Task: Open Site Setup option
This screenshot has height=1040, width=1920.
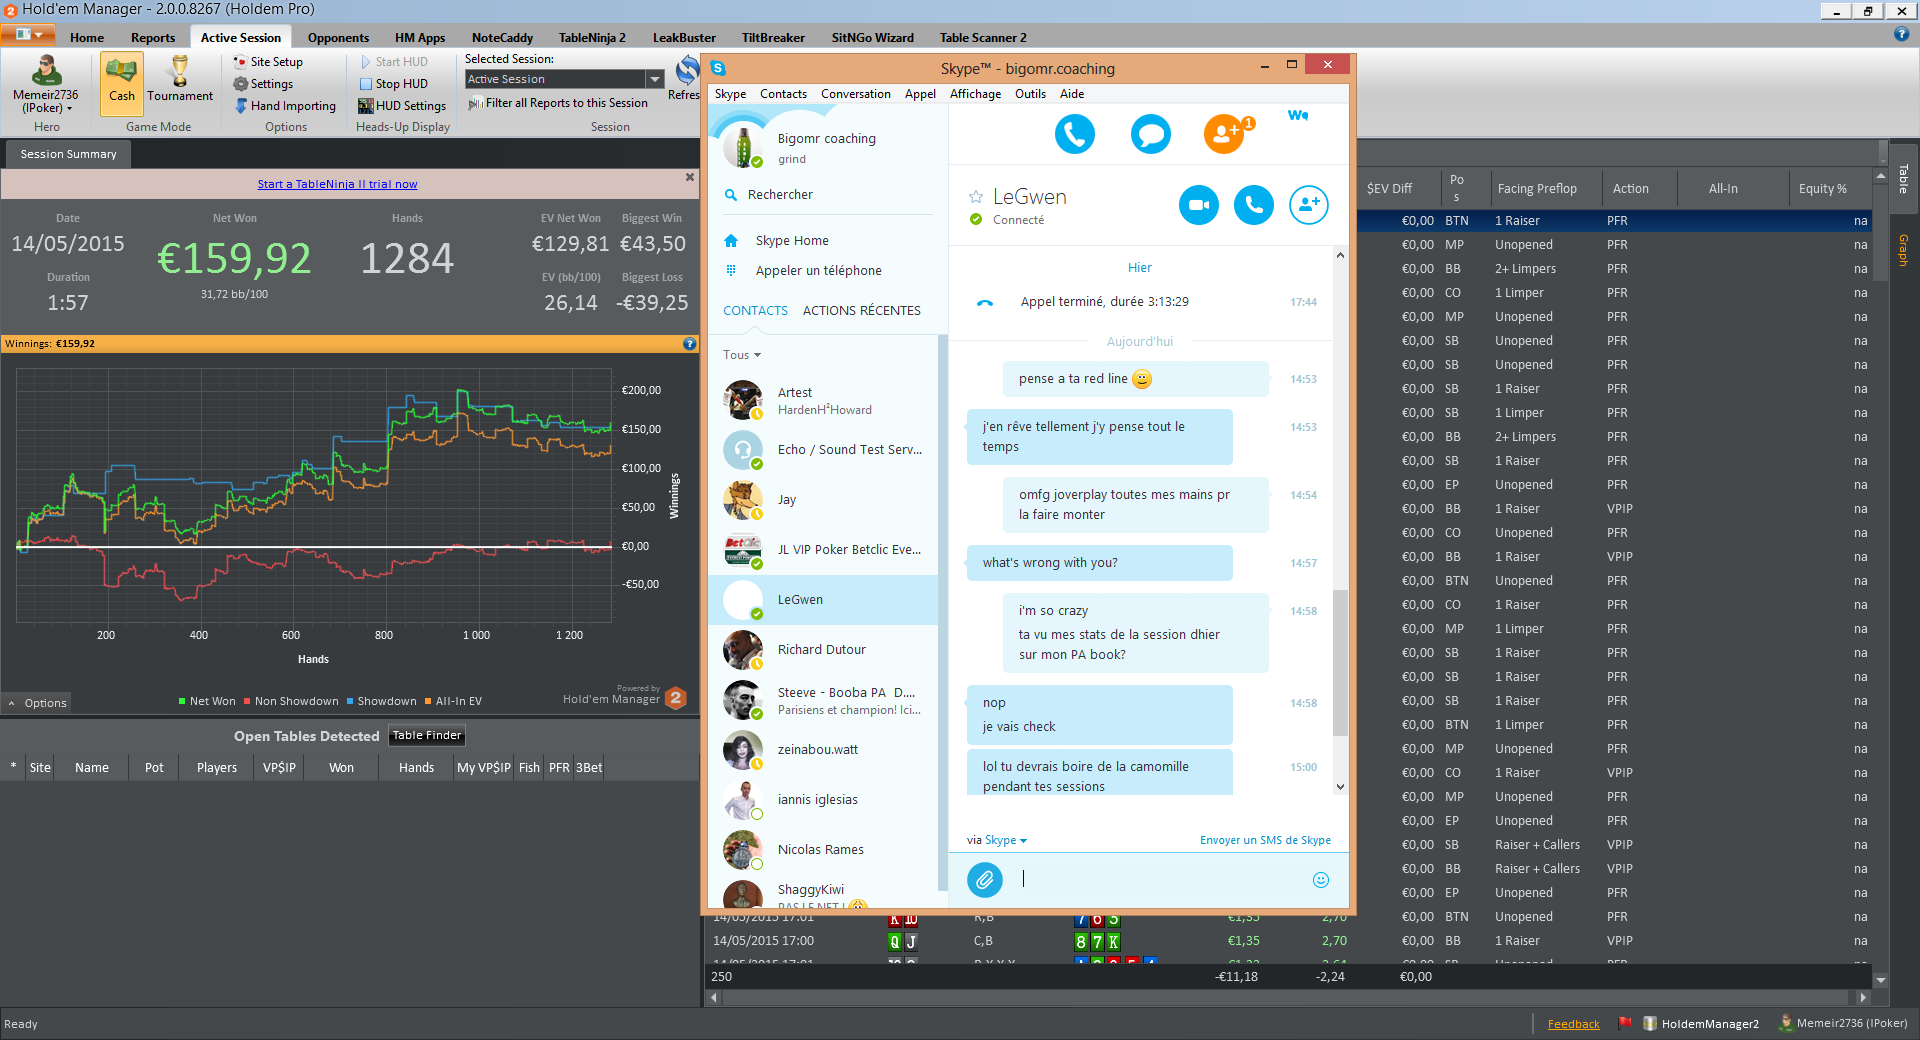Action: 268,62
